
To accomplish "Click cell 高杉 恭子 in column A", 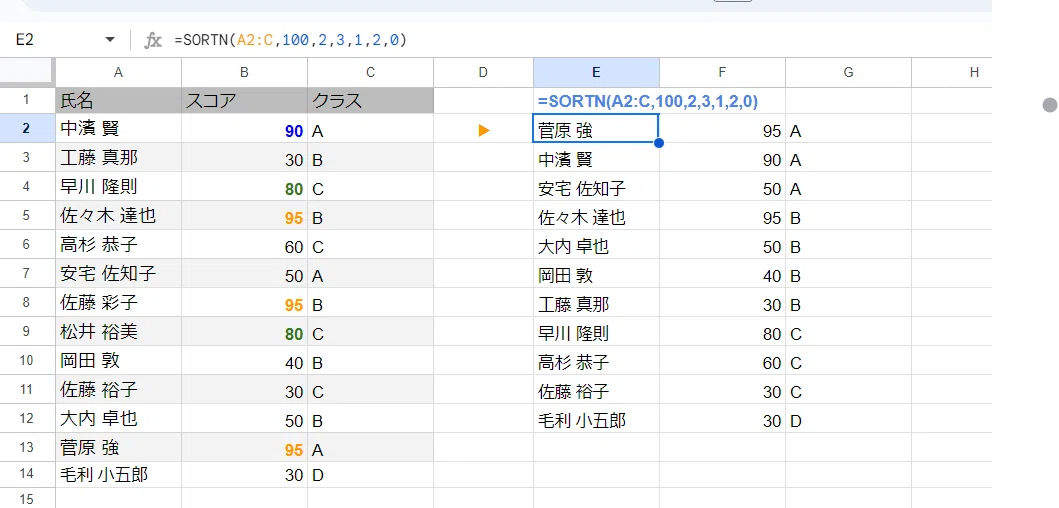I will coord(118,245).
